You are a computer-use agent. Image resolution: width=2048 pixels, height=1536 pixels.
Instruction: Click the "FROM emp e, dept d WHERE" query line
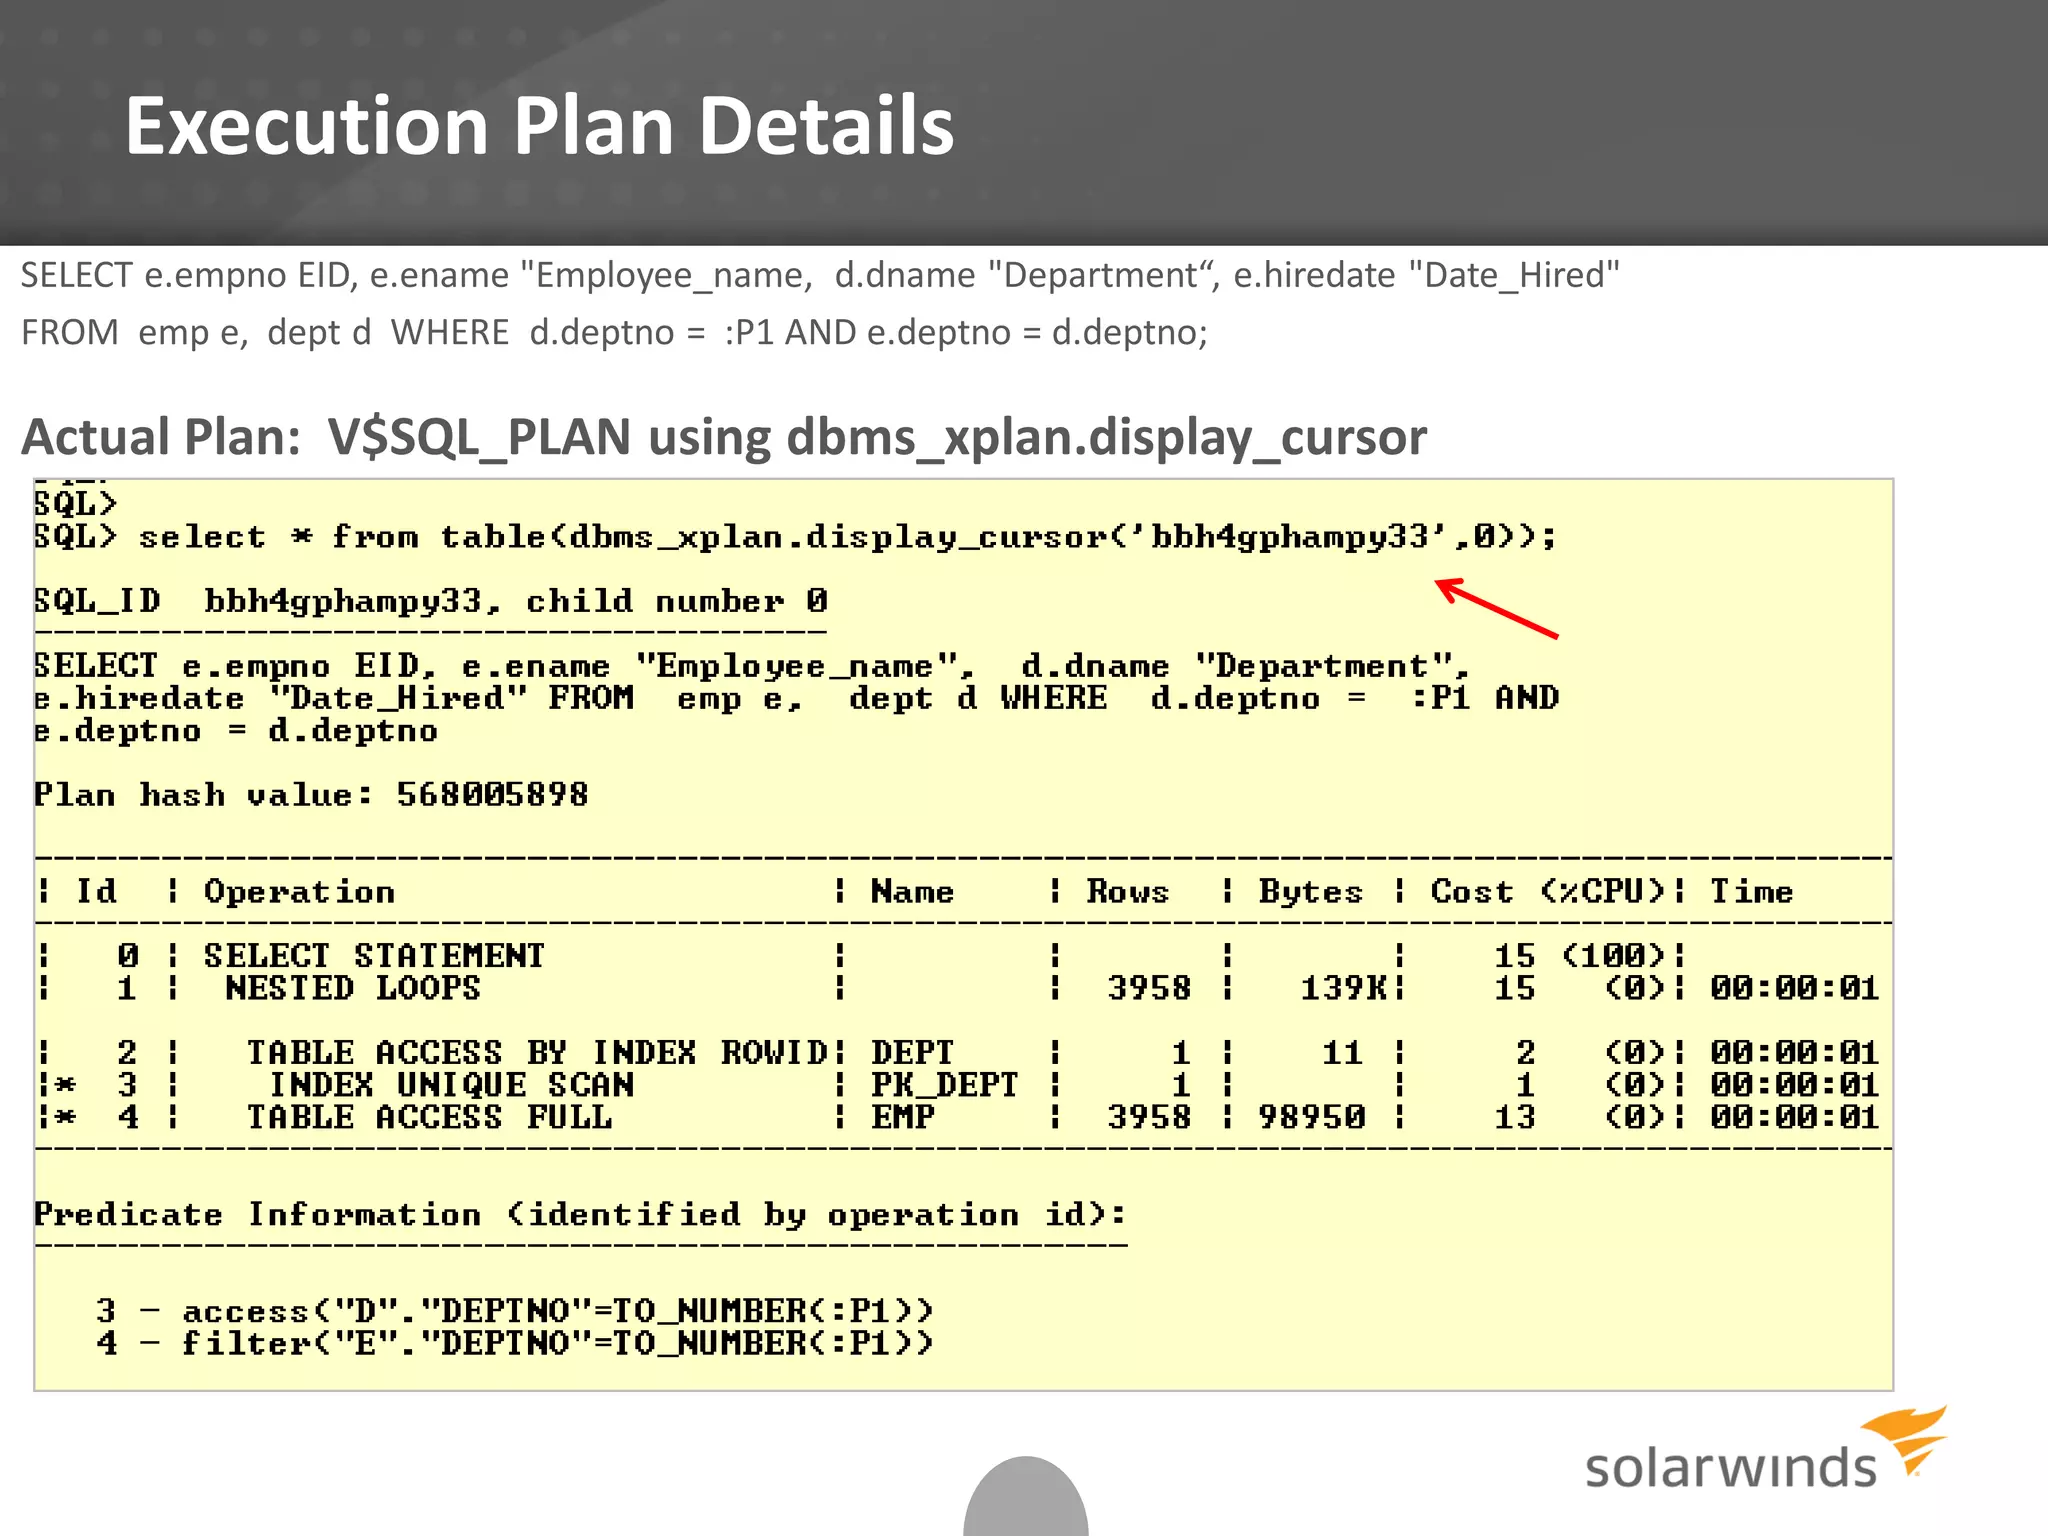614,332
